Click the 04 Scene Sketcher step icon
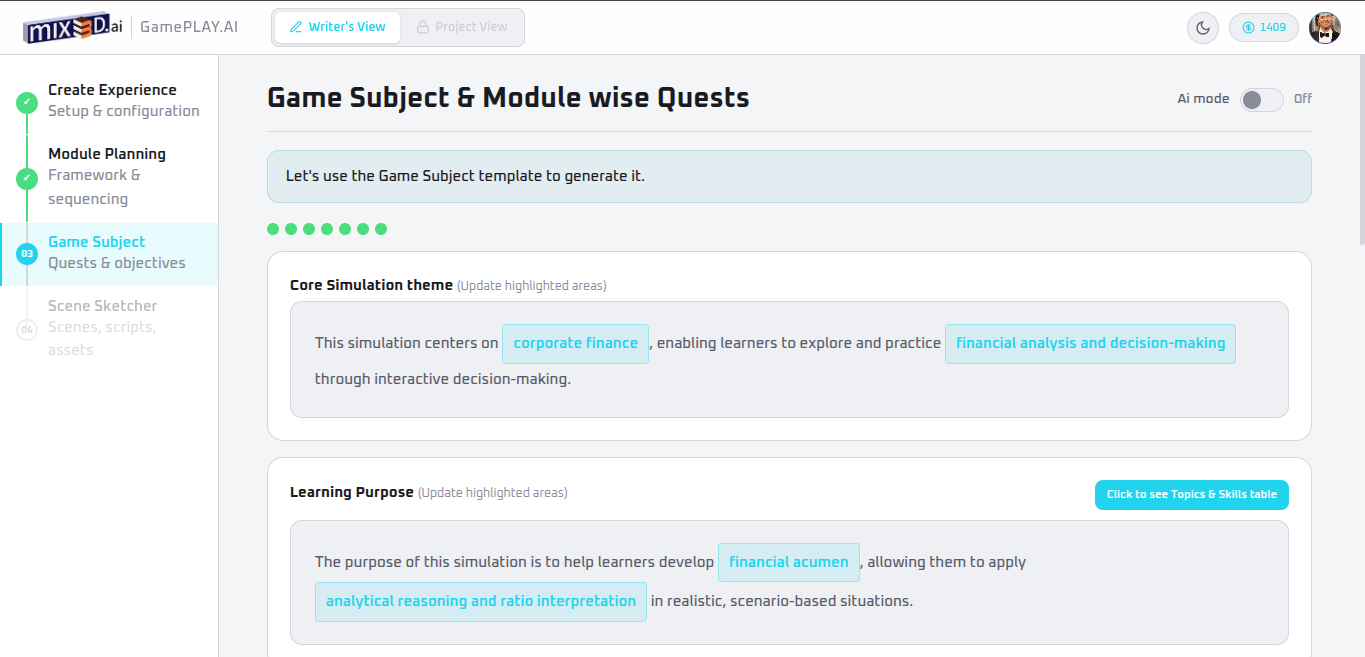The image size is (1365, 657). point(27,328)
